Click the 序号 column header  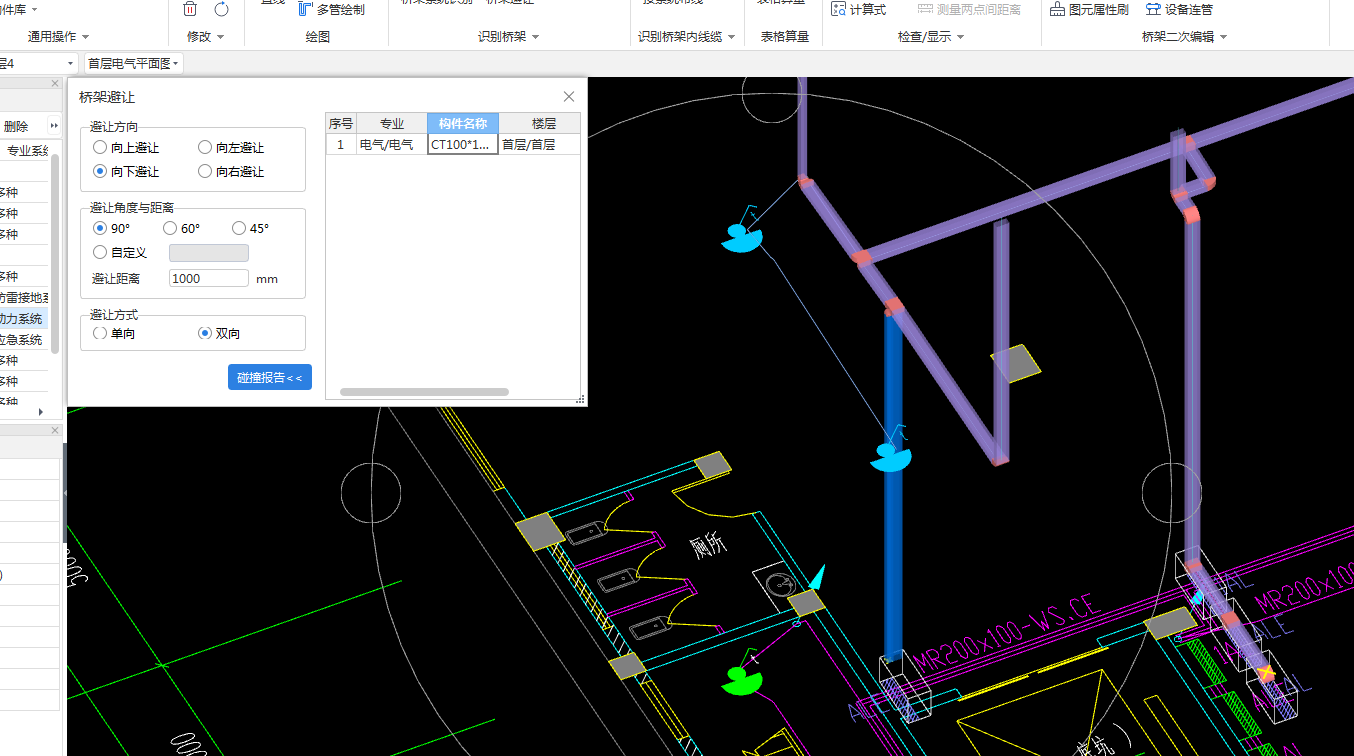[341, 123]
